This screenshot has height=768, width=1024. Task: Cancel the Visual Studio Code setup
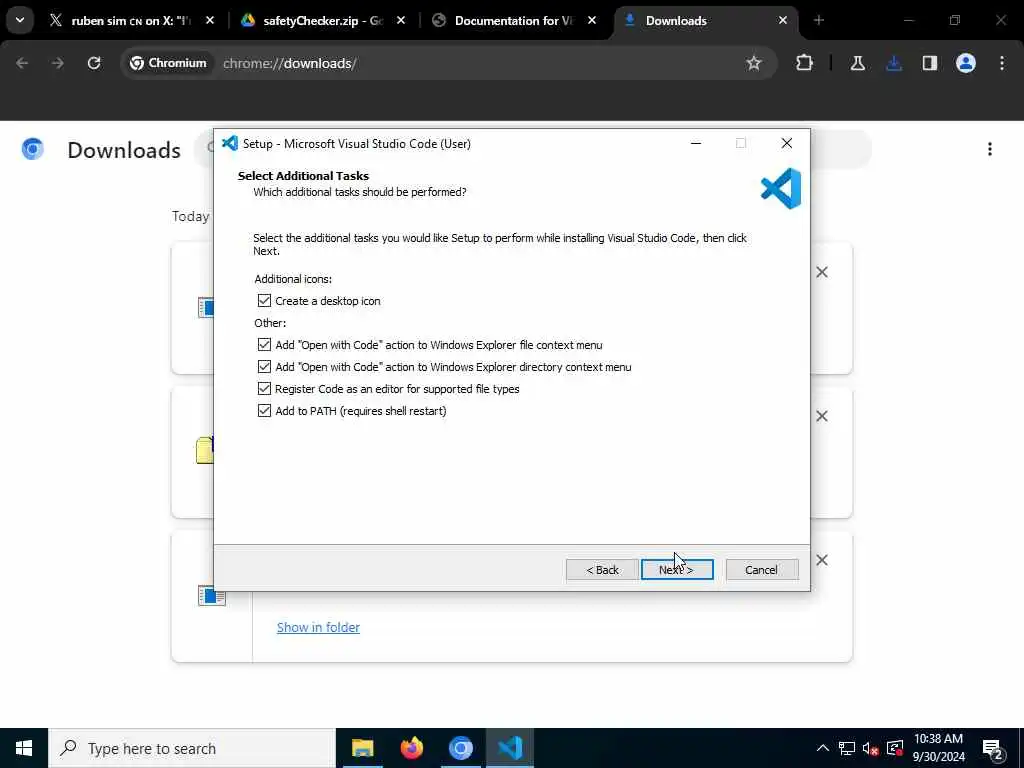click(x=761, y=569)
